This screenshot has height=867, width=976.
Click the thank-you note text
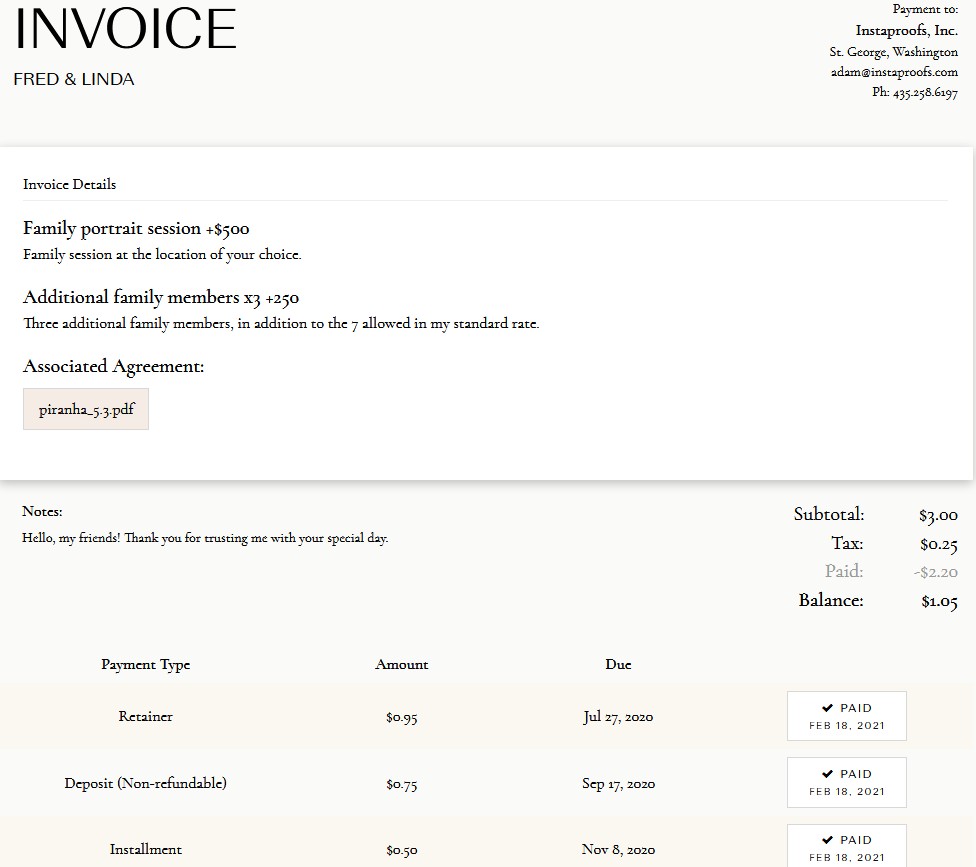pos(205,538)
